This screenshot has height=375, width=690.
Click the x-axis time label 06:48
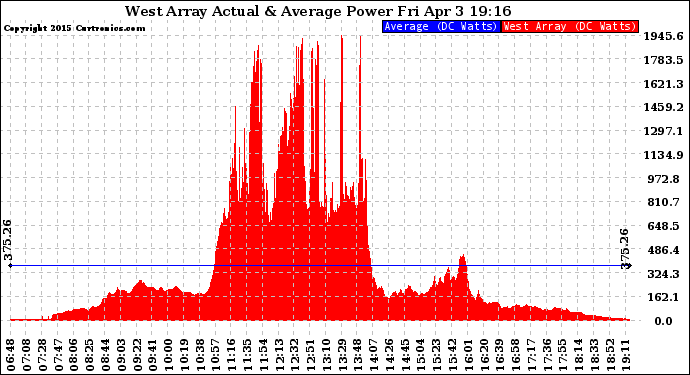point(11,355)
